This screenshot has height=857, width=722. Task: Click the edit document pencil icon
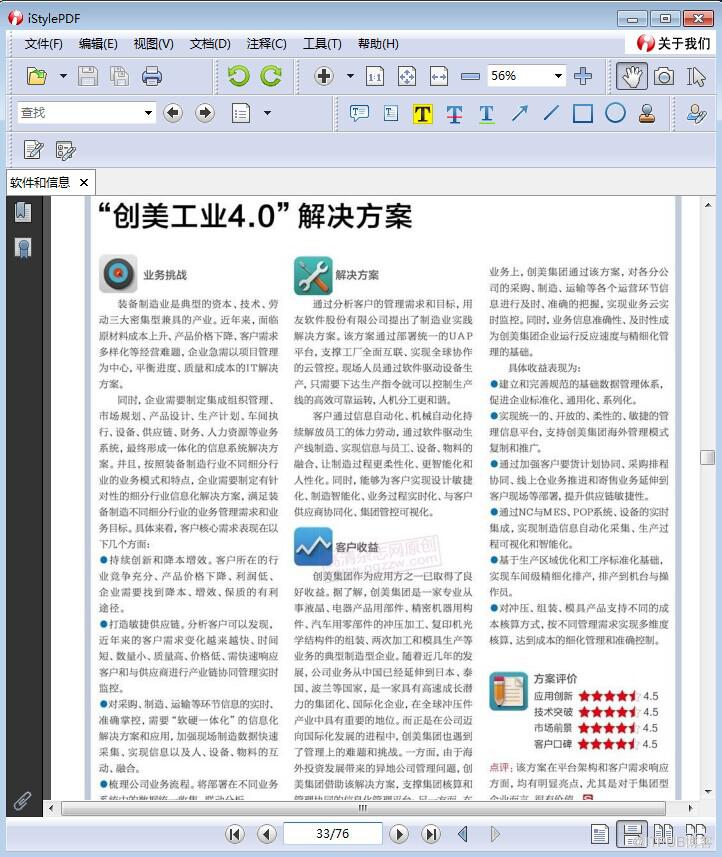click(x=33, y=150)
